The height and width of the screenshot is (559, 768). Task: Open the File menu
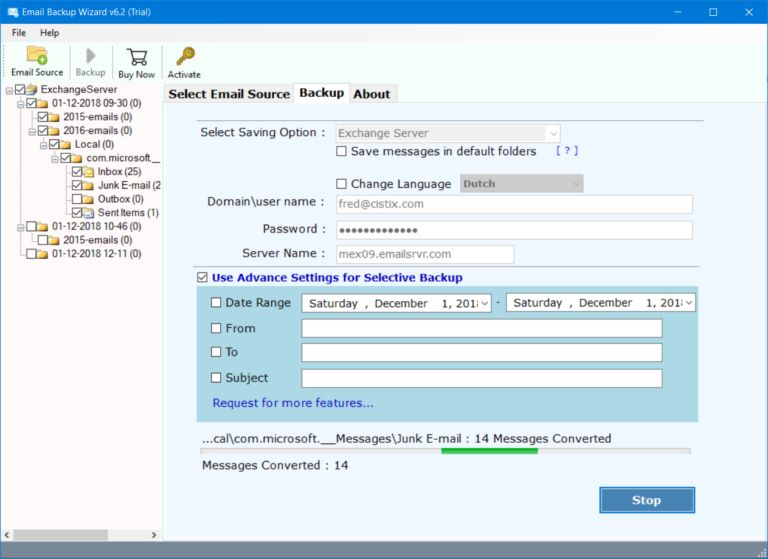(19, 33)
